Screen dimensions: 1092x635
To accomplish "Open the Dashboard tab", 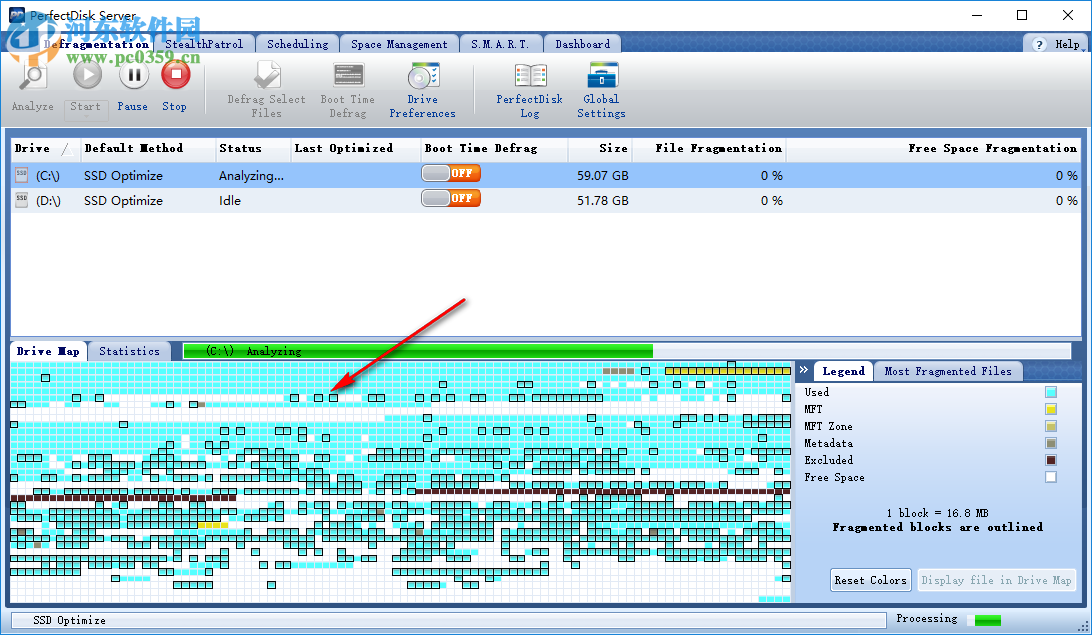I will click(582, 44).
